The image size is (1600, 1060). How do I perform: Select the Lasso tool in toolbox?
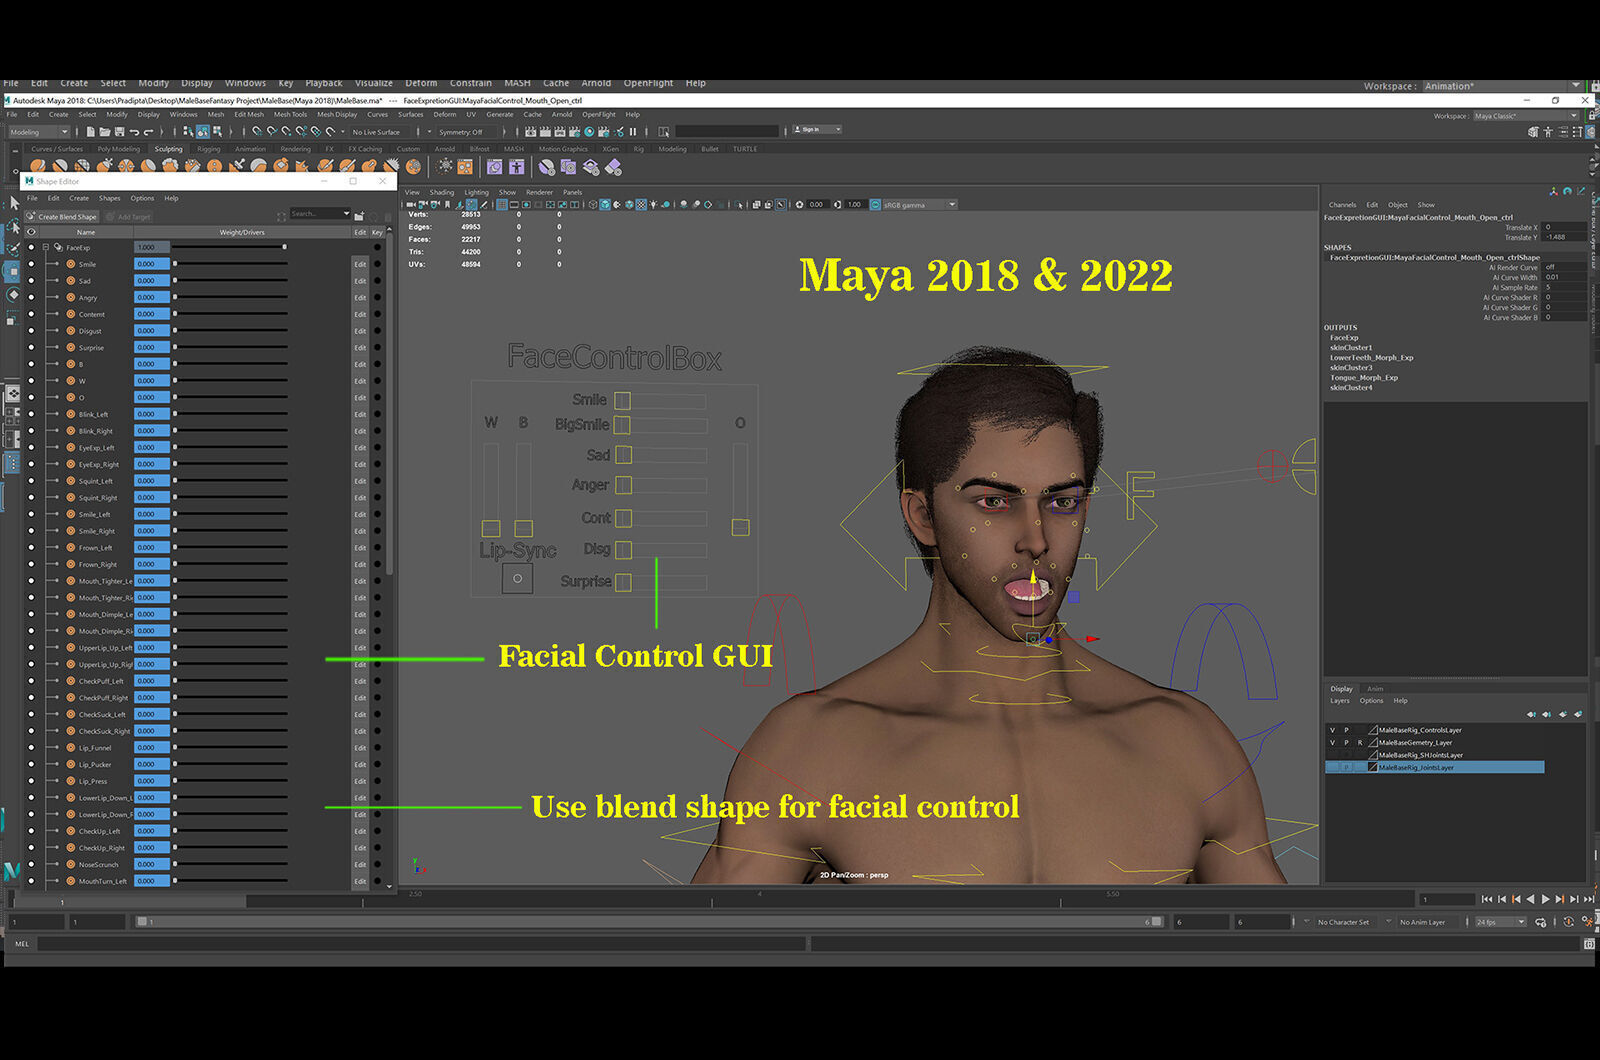(x=13, y=226)
